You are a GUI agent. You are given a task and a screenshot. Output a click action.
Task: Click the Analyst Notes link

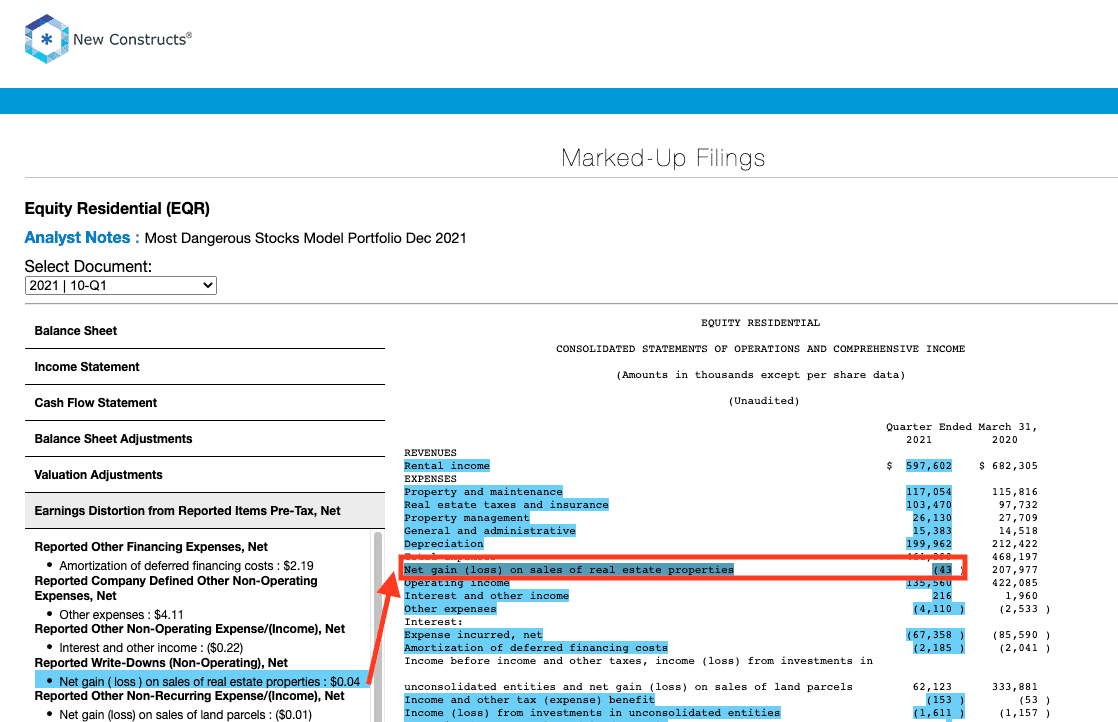[x=82, y=237]
